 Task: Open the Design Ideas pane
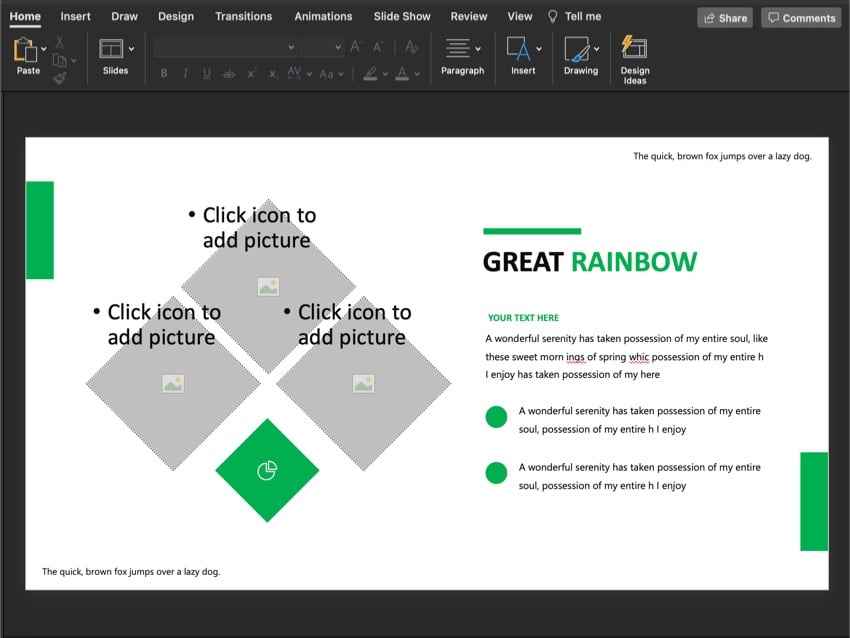634,49
